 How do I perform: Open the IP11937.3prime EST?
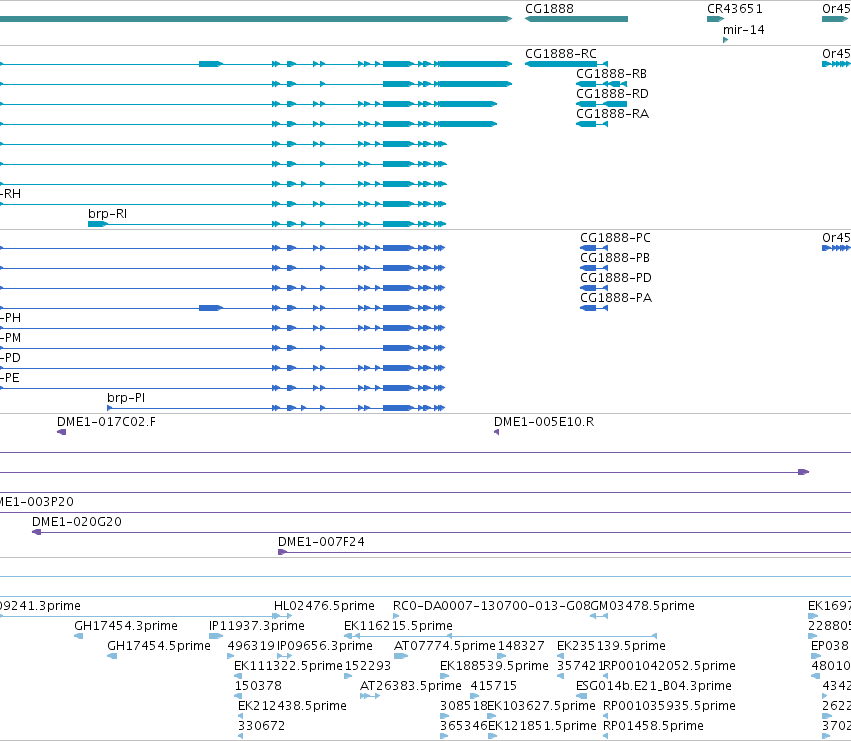216,636
